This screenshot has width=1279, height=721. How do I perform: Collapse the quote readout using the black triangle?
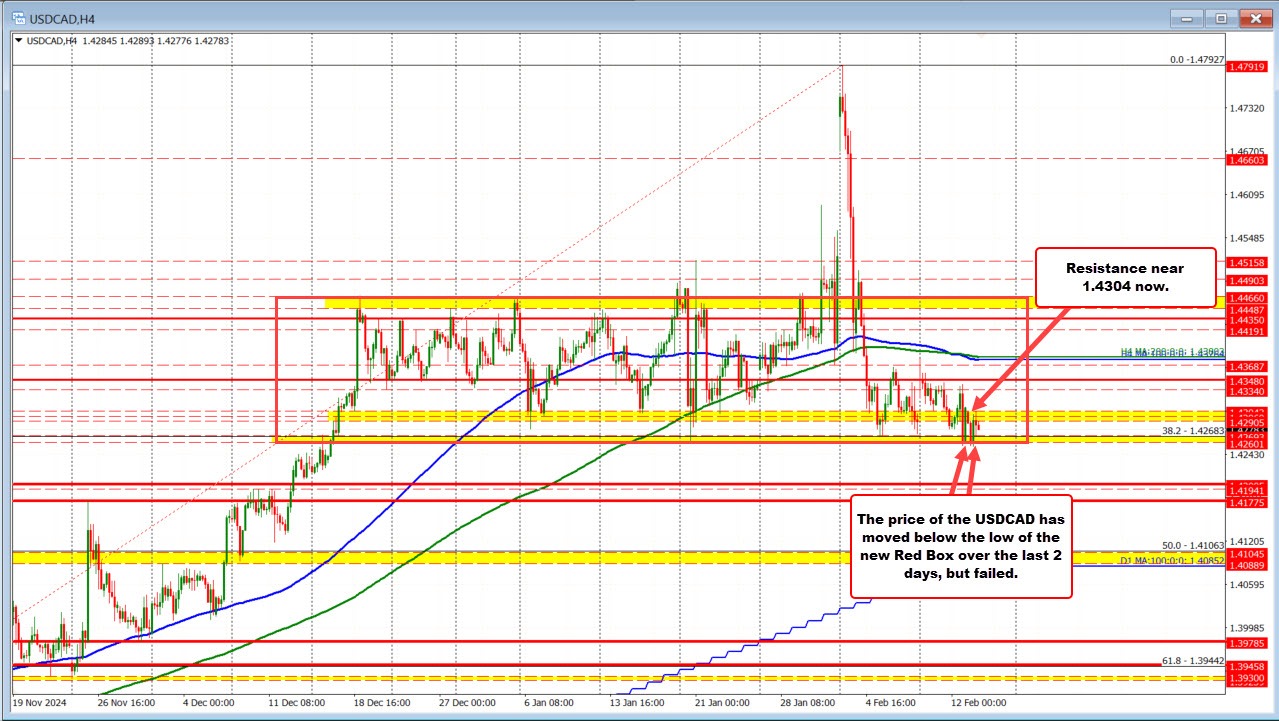[19, 41]
